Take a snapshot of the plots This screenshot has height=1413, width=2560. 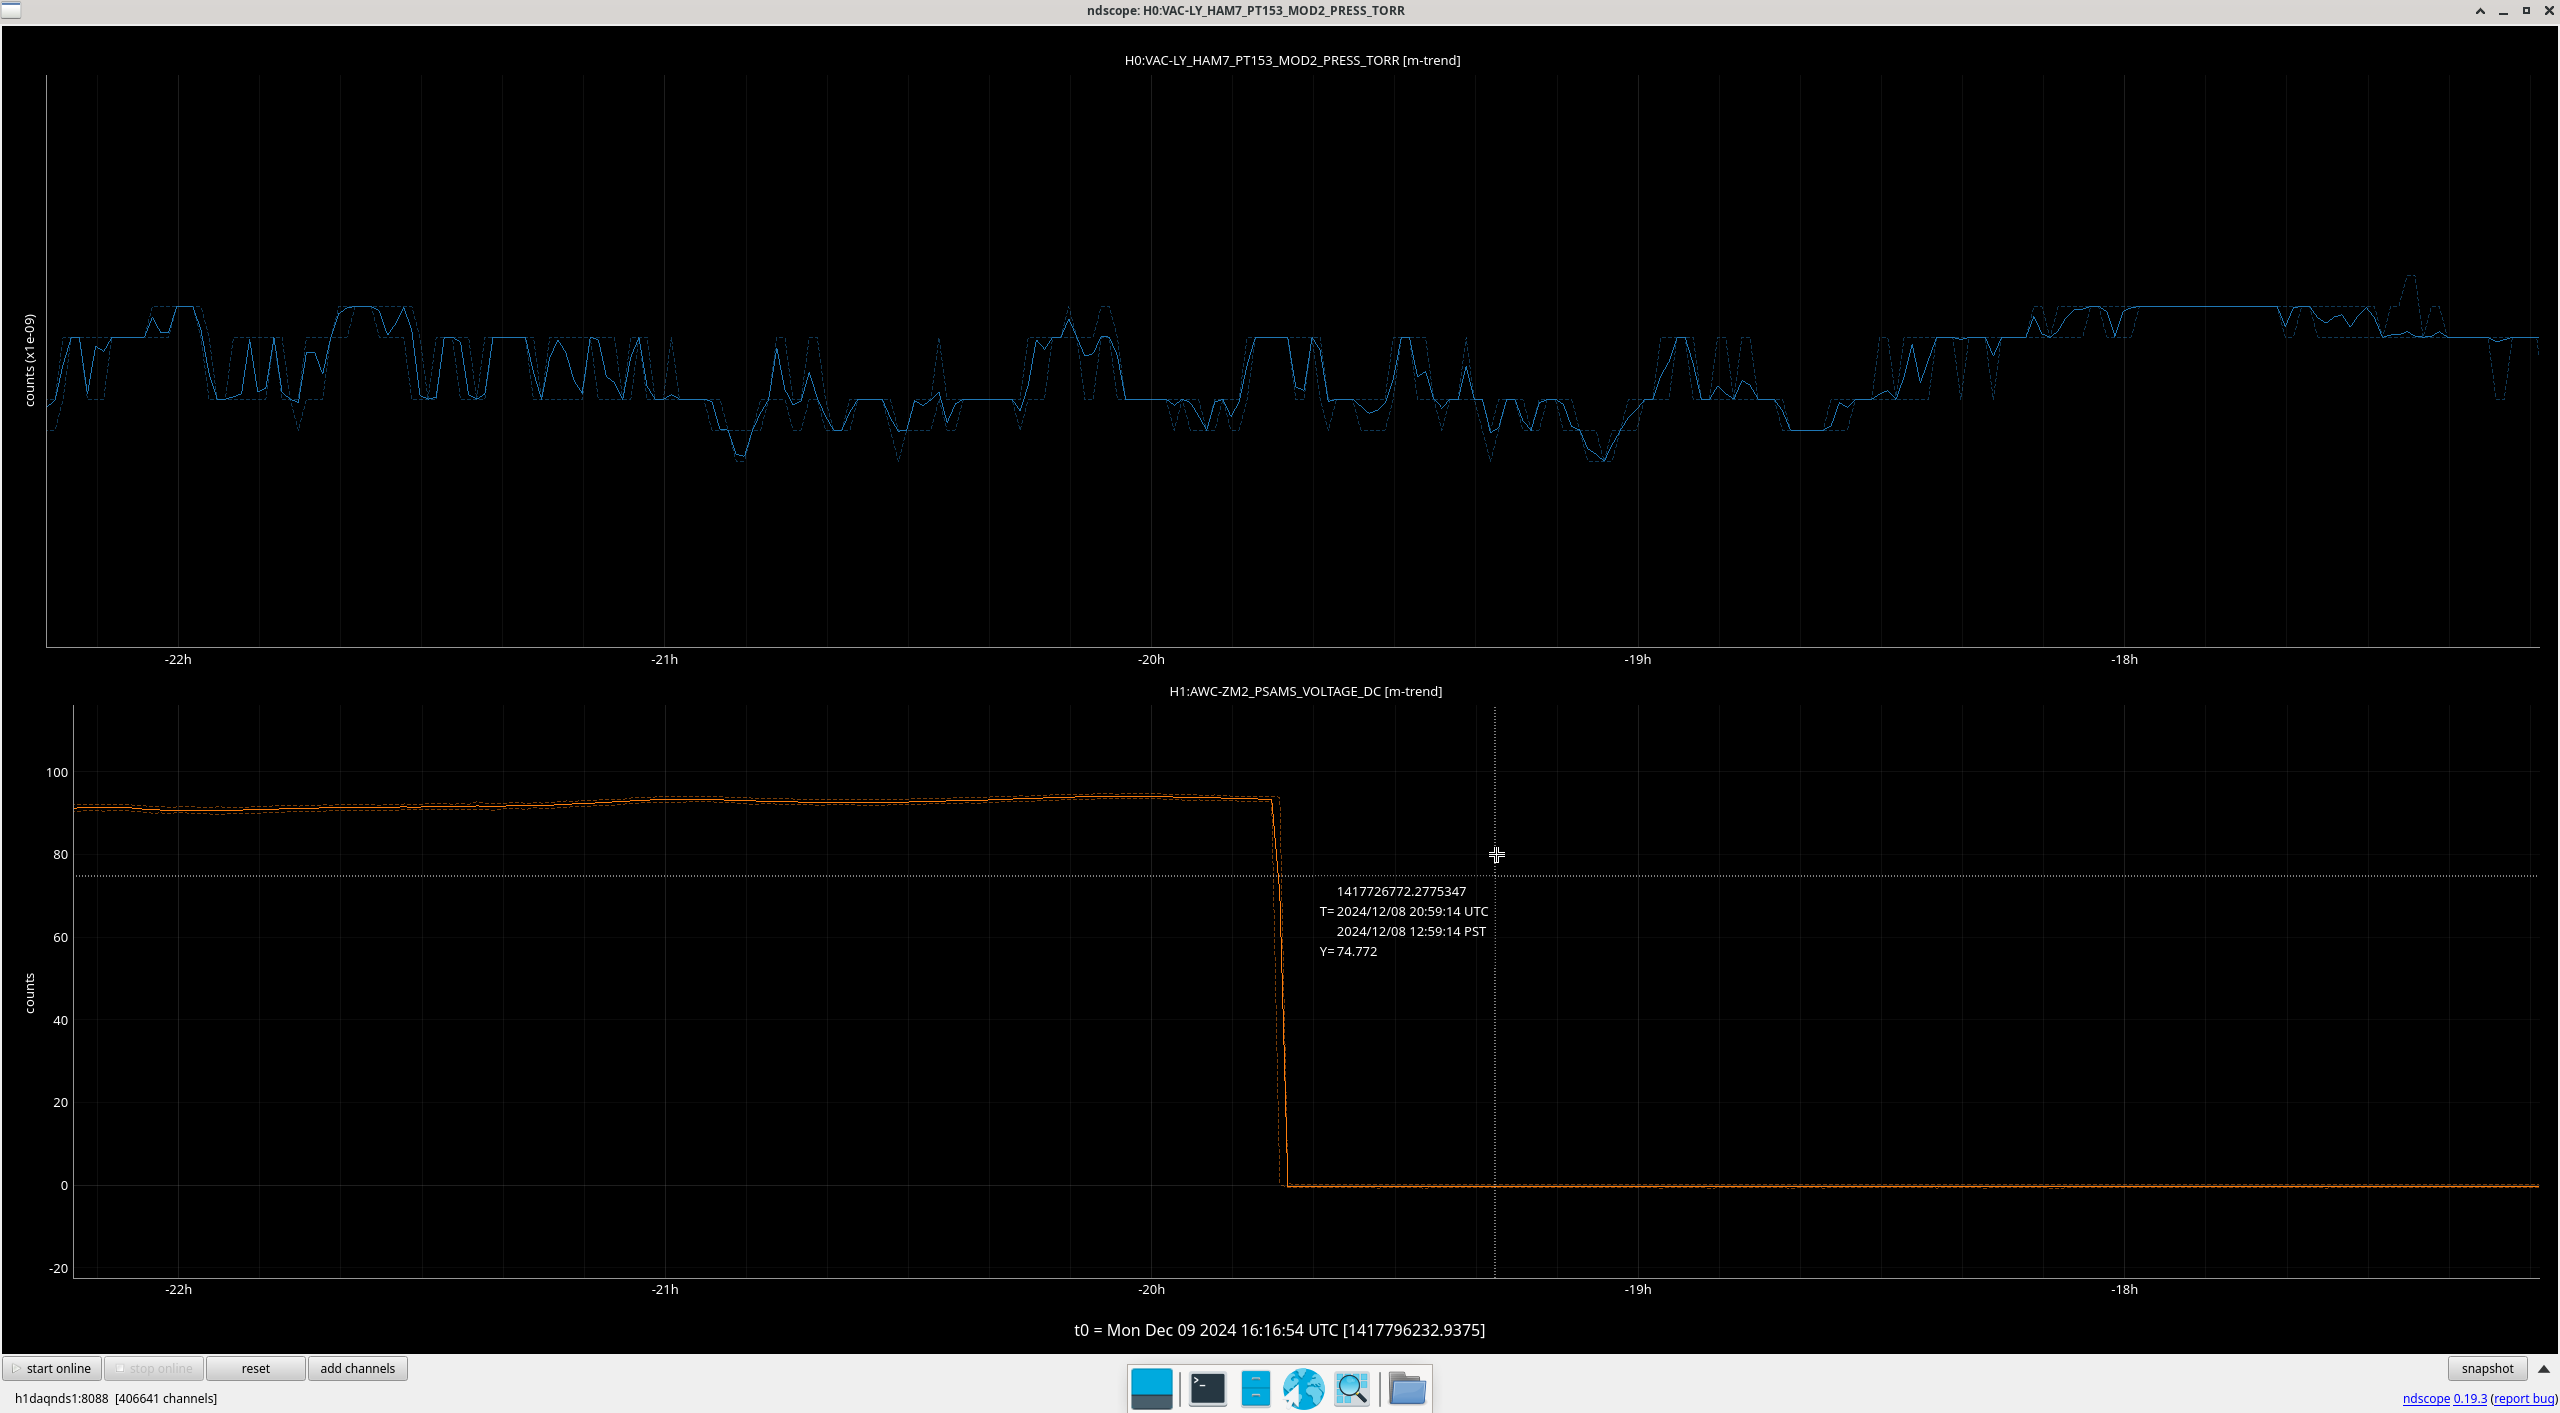point(2487,1368)
